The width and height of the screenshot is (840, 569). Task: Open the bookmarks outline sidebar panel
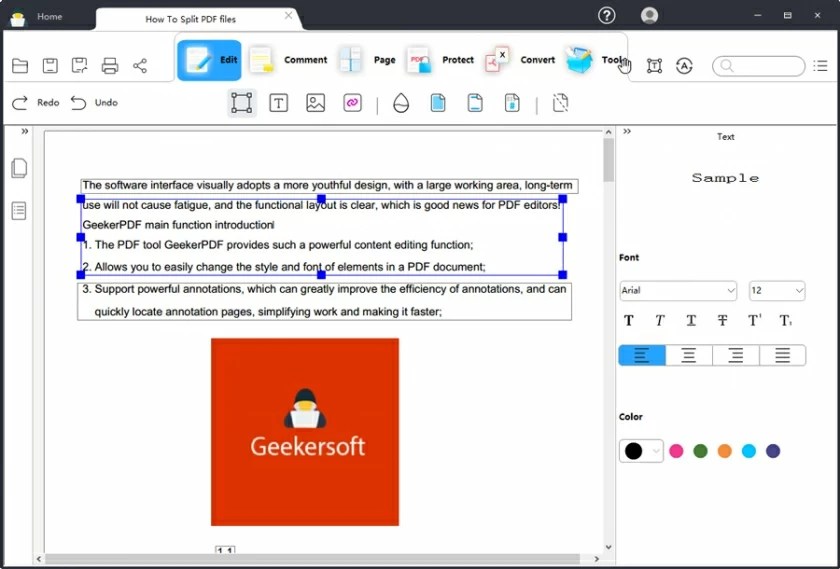(19, 211)
